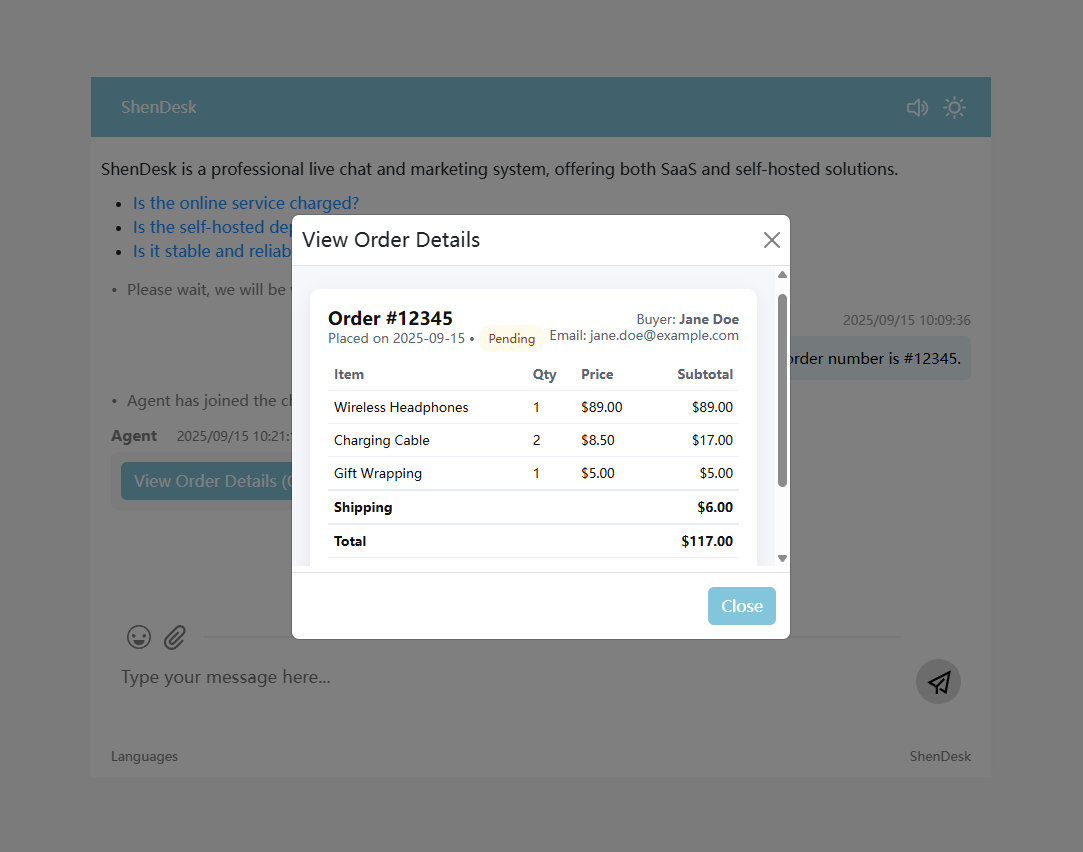Image resolution: width=1083 pixels, height=852 pixels.
Task: Open the Languages menu
Action: pyautogui.click(x=144, y=756)
